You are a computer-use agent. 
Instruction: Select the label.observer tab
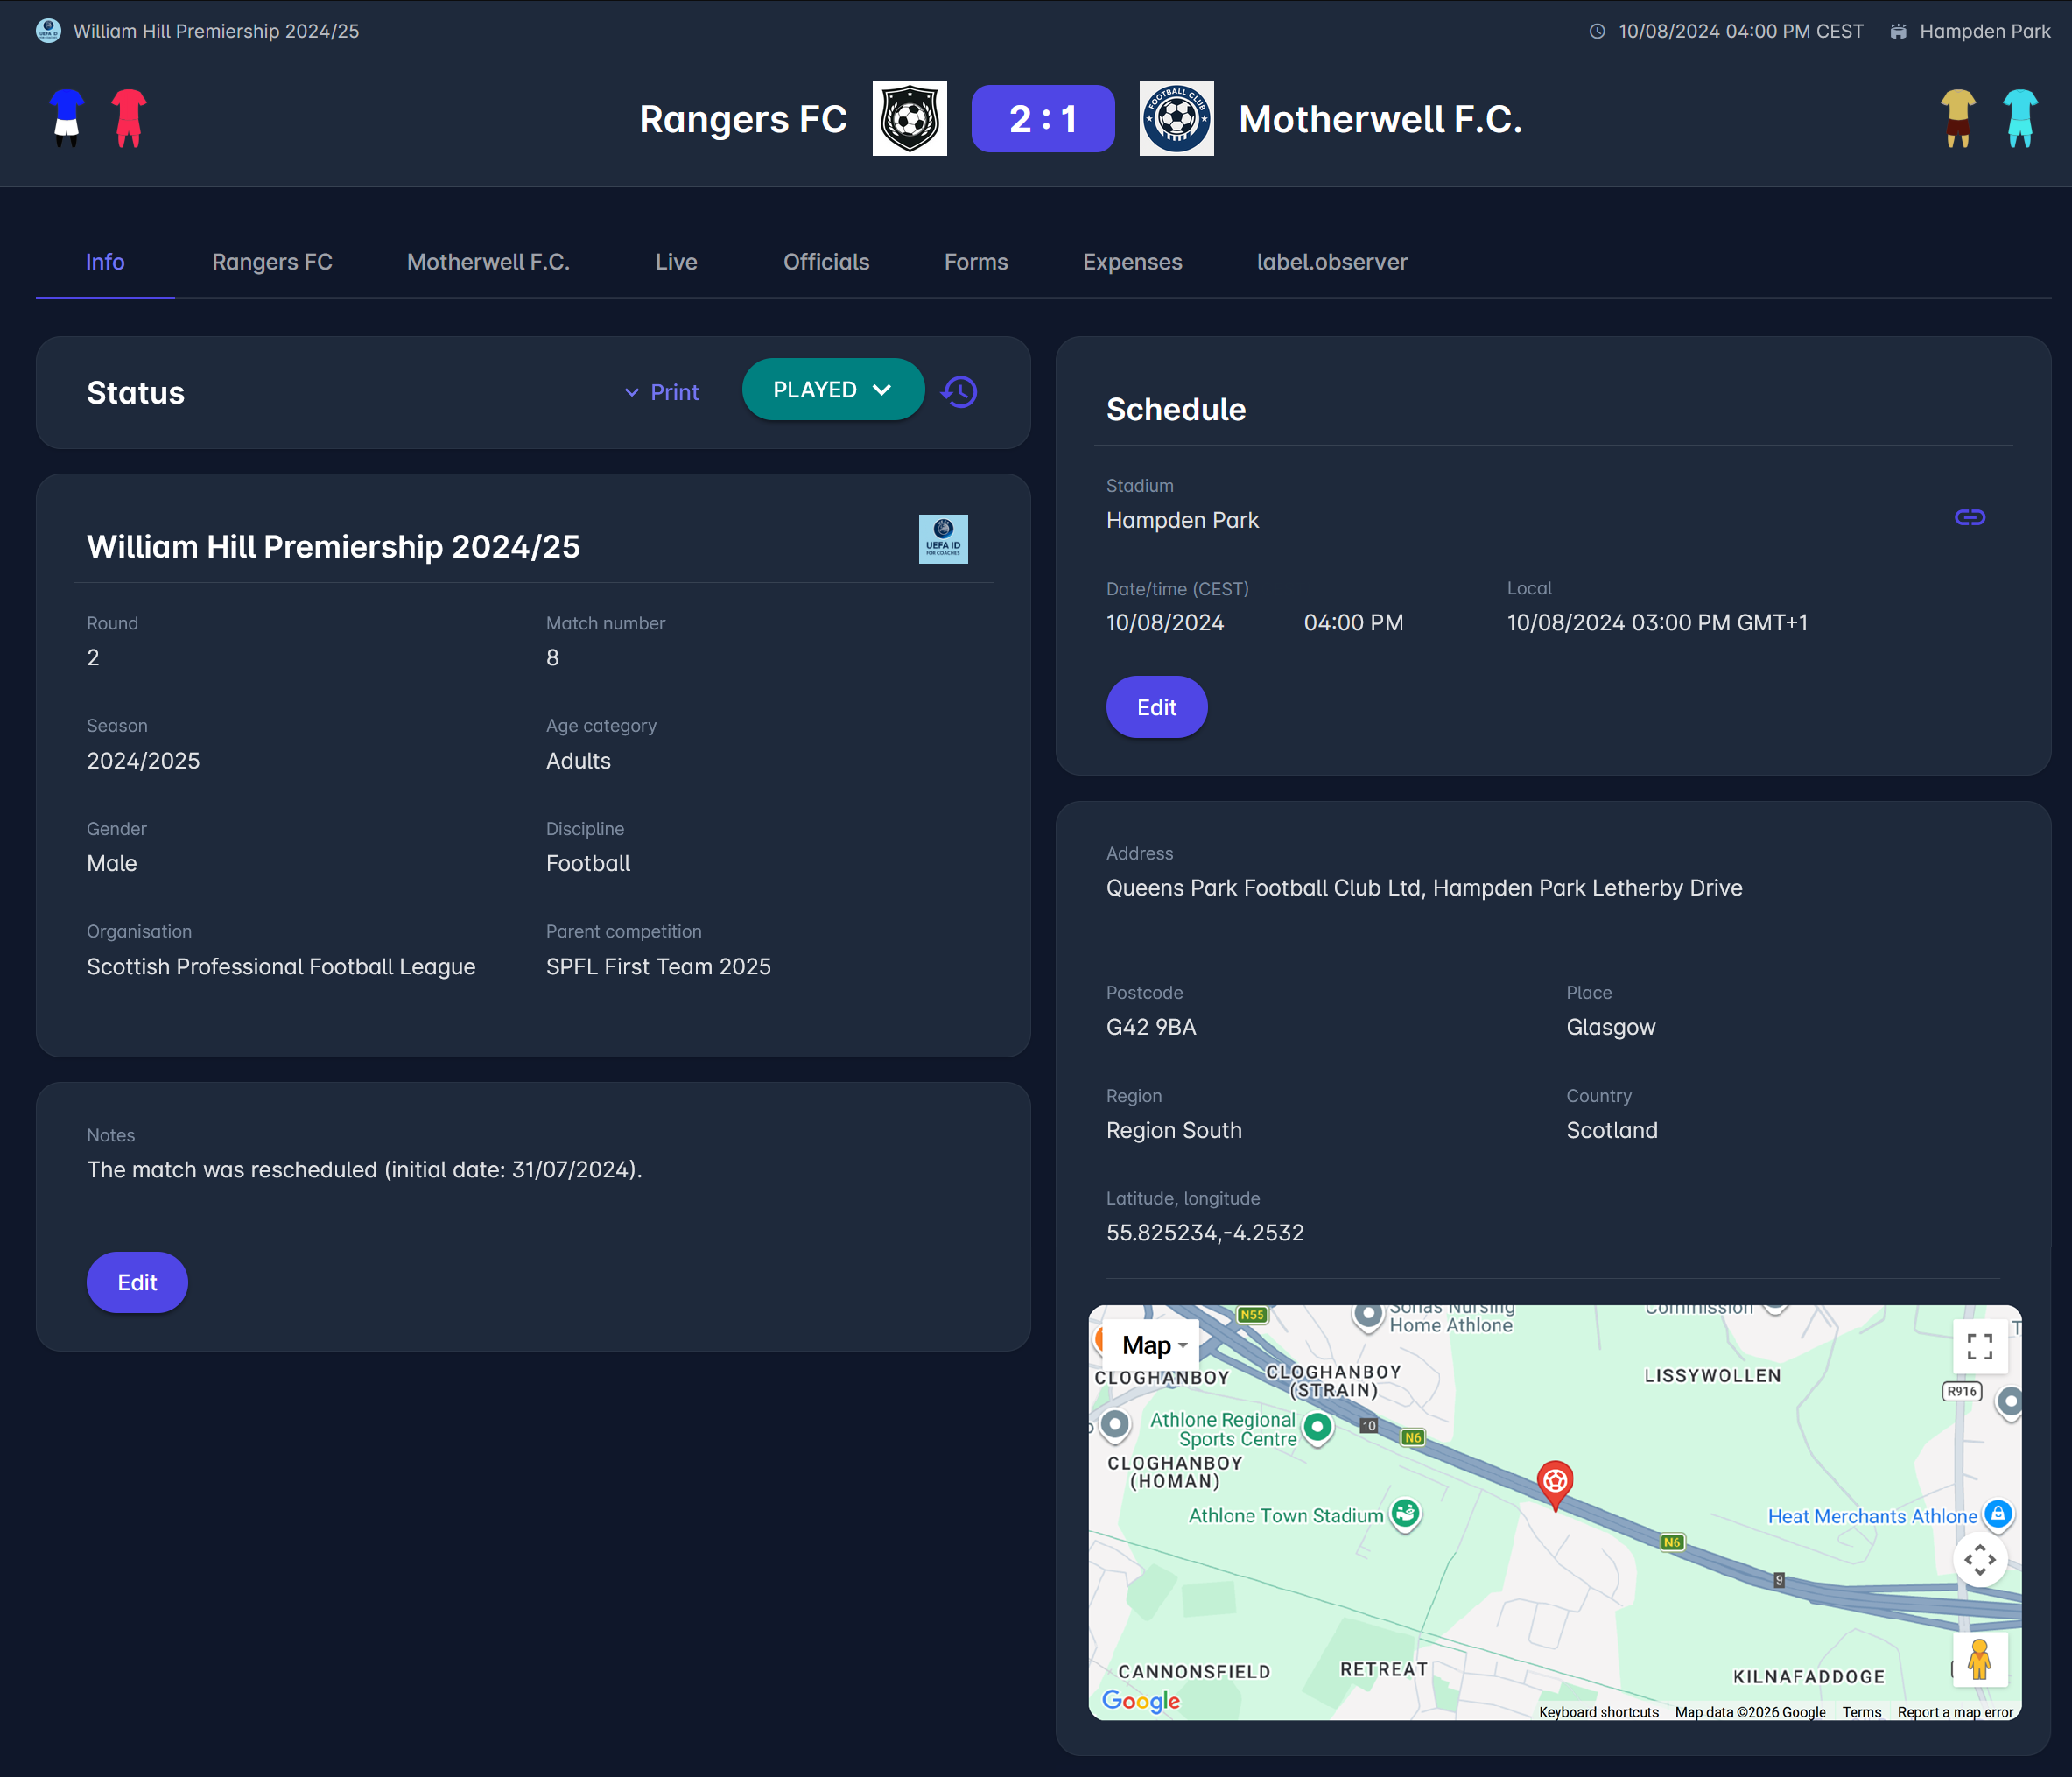1332,262
